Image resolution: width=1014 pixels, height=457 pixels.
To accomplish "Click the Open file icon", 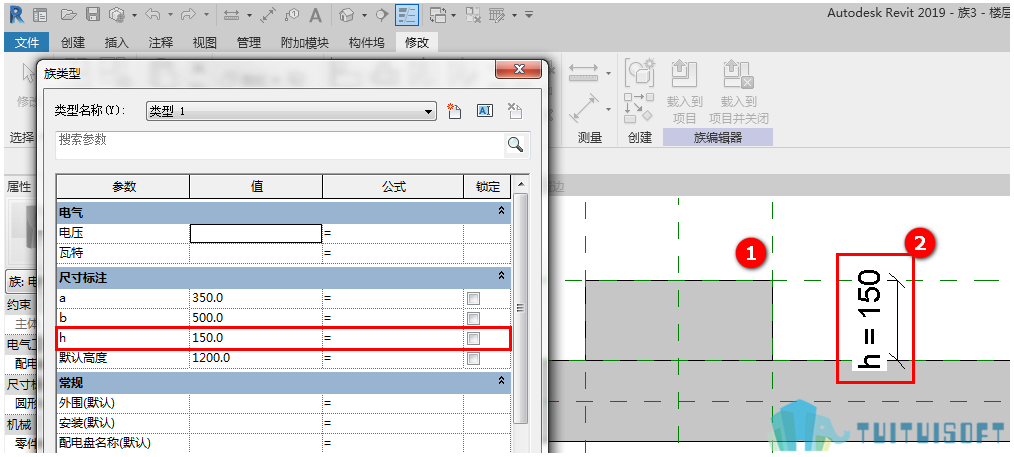I will coord(69,14).
